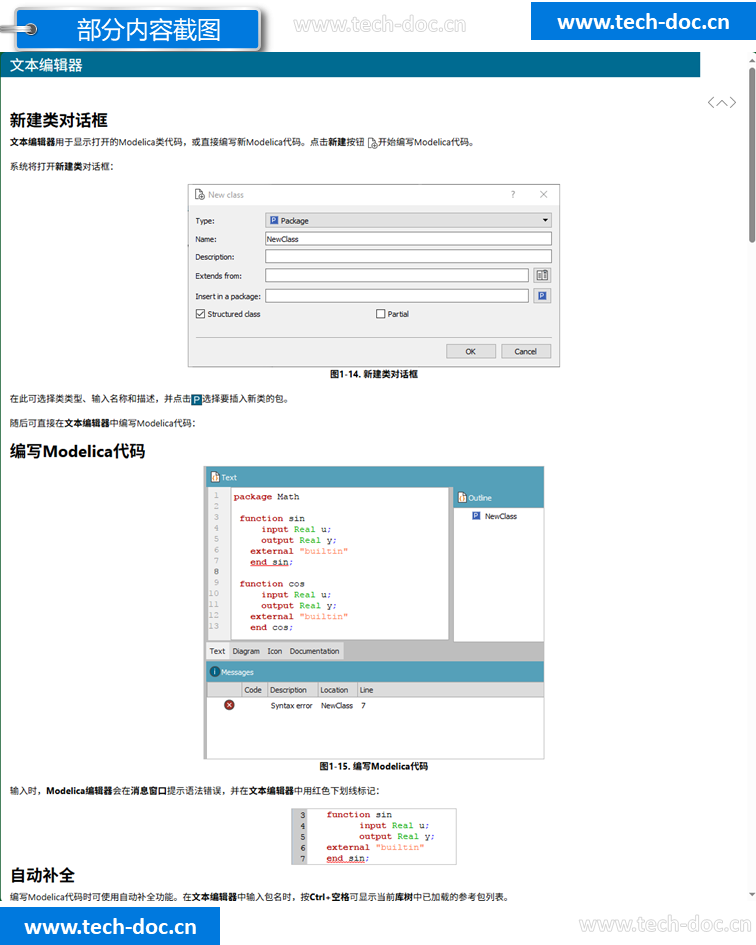Click the Messages panel info icon
The width and height of the screenshot is (756, 945).
(215, 671)
